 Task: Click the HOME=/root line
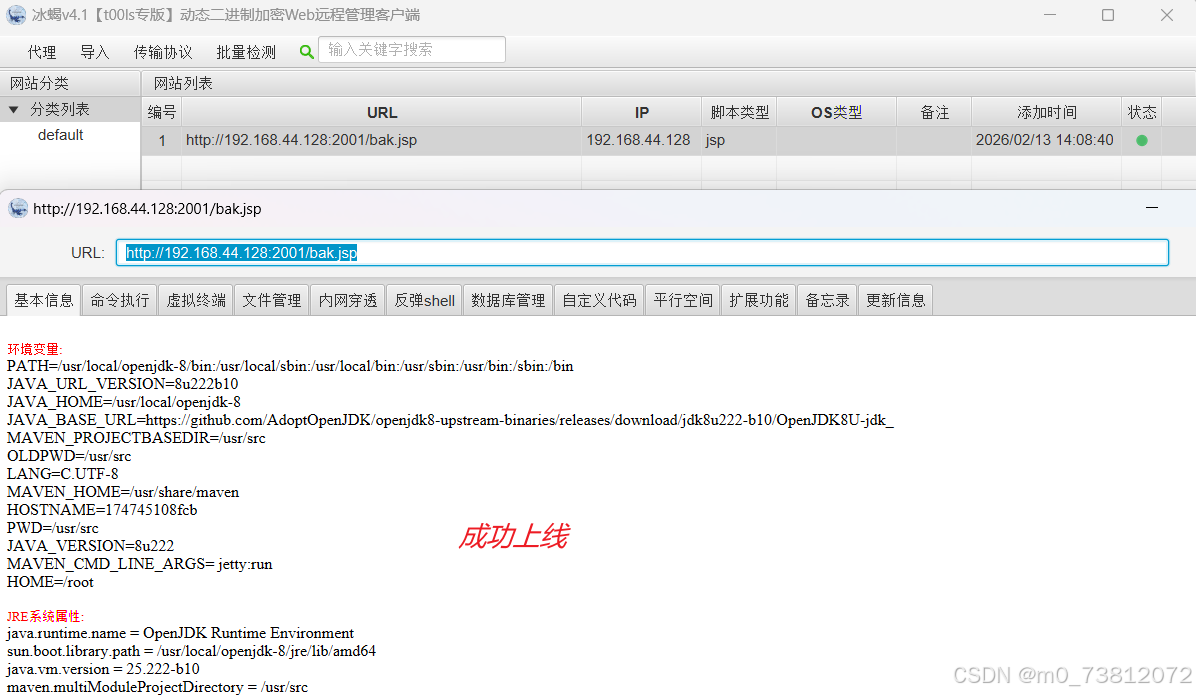pyautogui.click(x=50, y=582)
